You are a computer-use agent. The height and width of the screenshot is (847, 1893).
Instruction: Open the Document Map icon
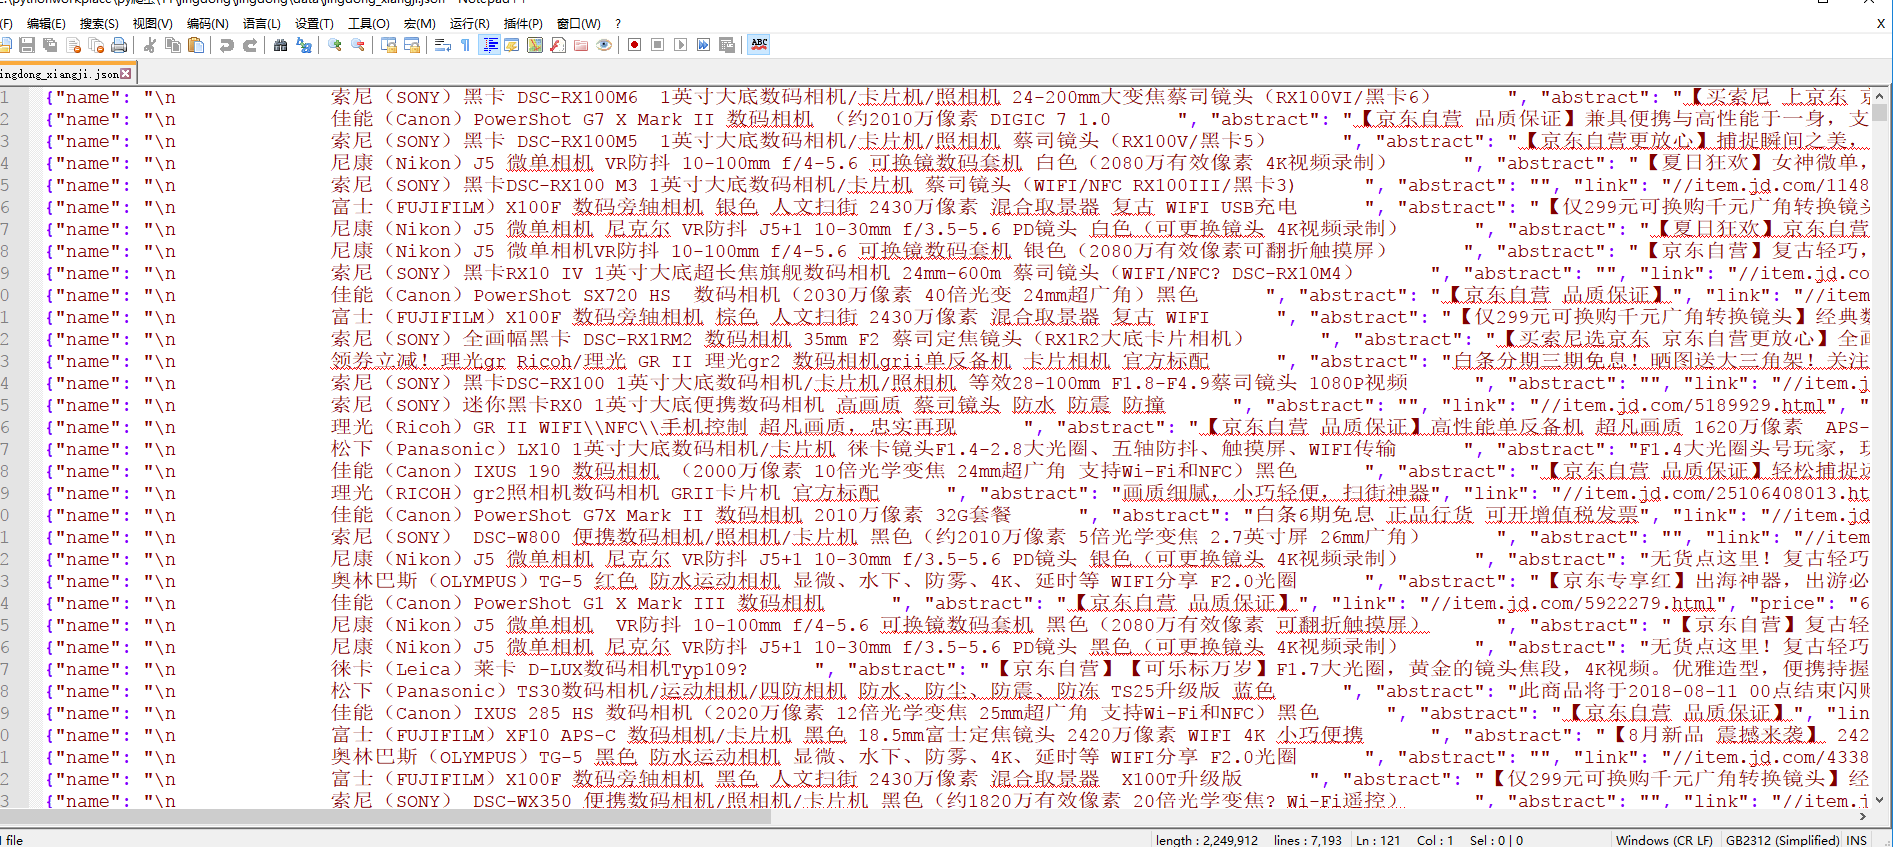tap(535, 45)
